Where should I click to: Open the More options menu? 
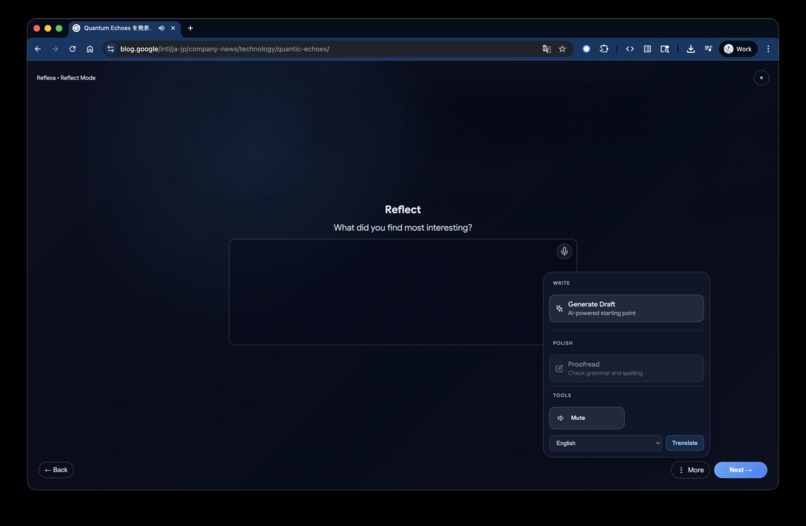(690, 470)
